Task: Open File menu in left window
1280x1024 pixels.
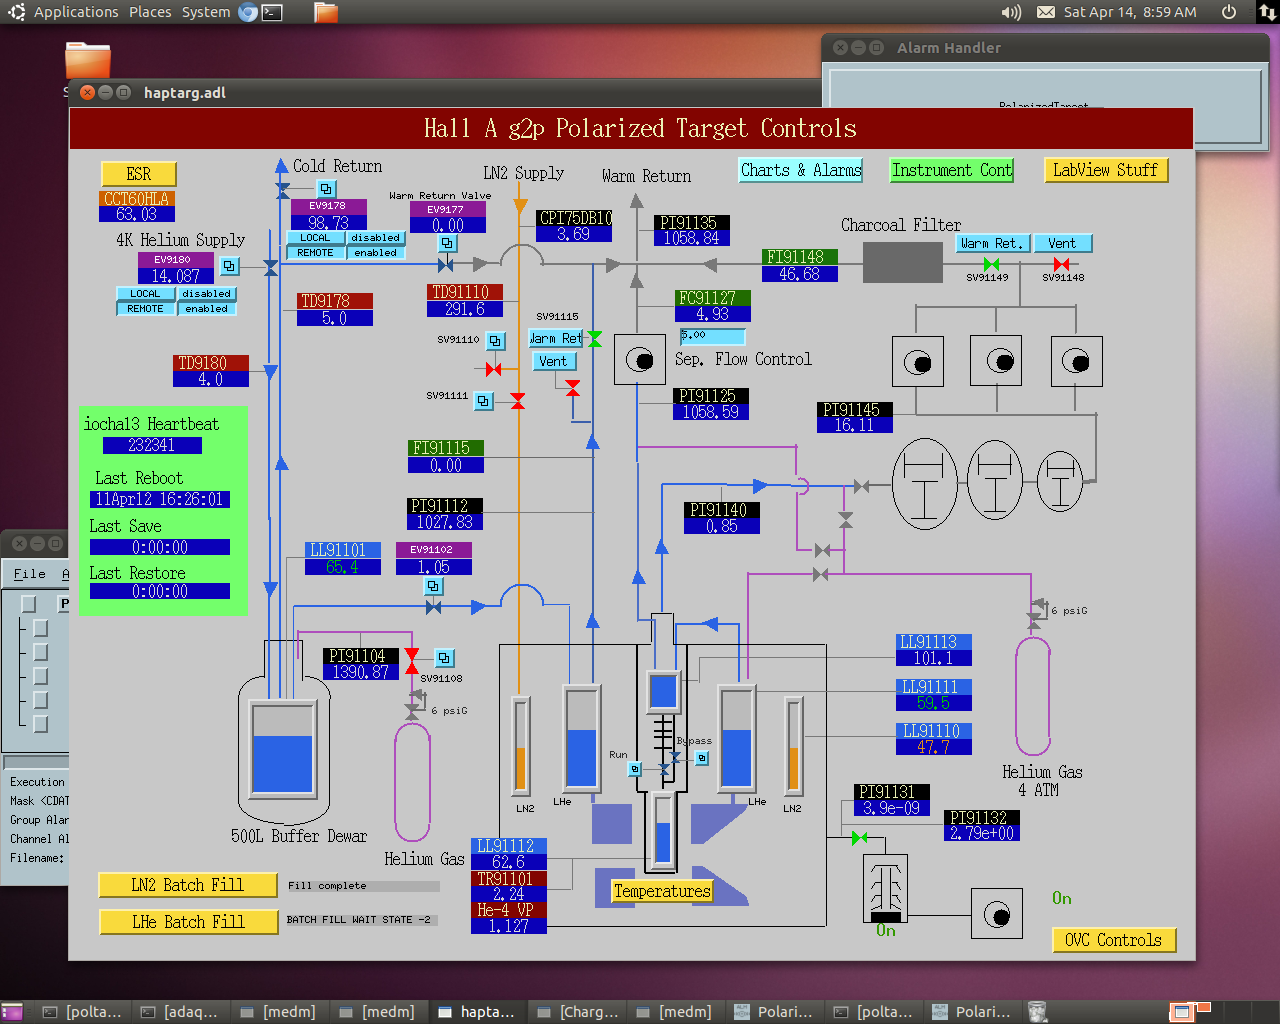Action: tap(29, 574)
